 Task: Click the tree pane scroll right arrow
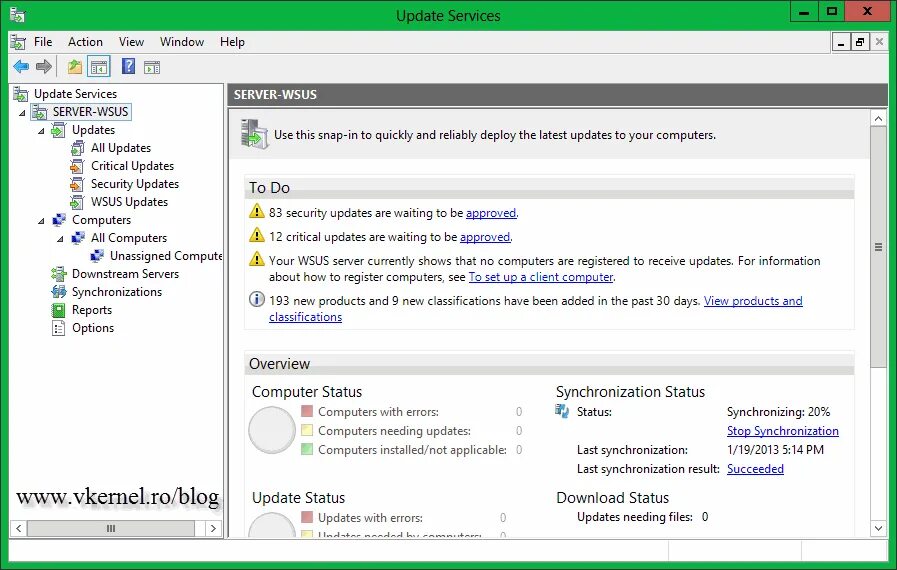tap(213, 528)
